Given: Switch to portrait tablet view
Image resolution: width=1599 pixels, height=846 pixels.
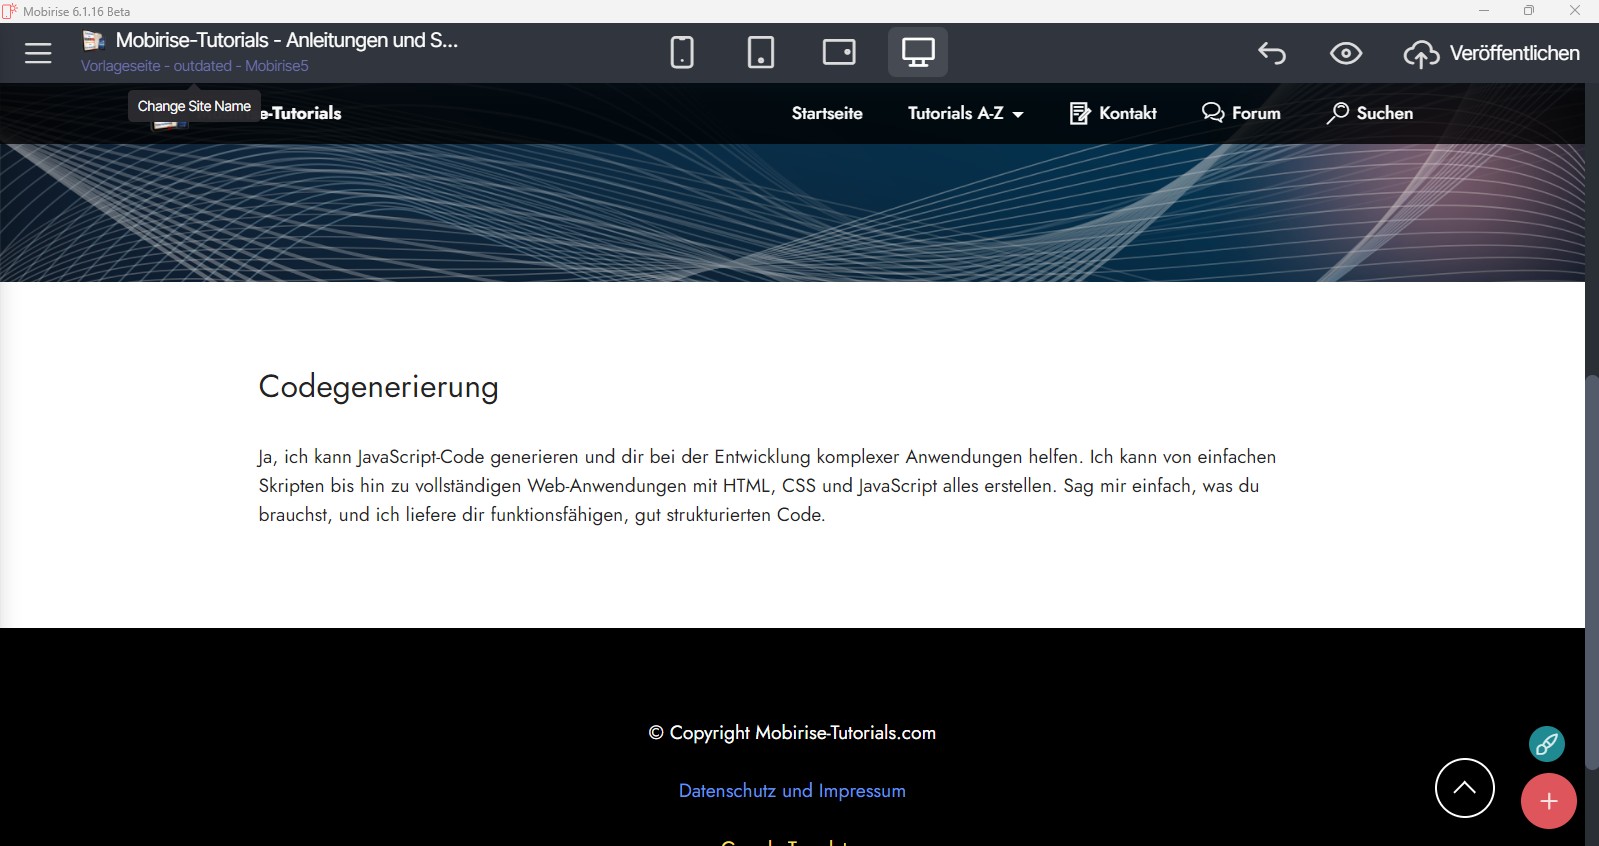Looking at the screenshot, I should (x=760, y=52).
